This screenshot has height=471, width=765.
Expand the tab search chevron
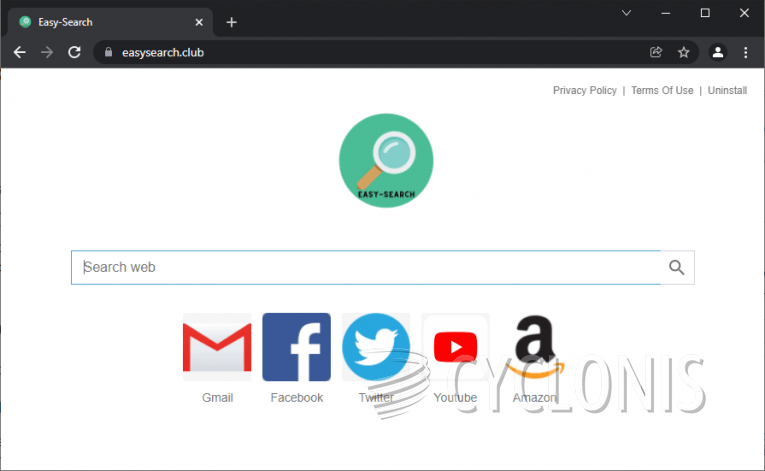click(x=627, y=13)
